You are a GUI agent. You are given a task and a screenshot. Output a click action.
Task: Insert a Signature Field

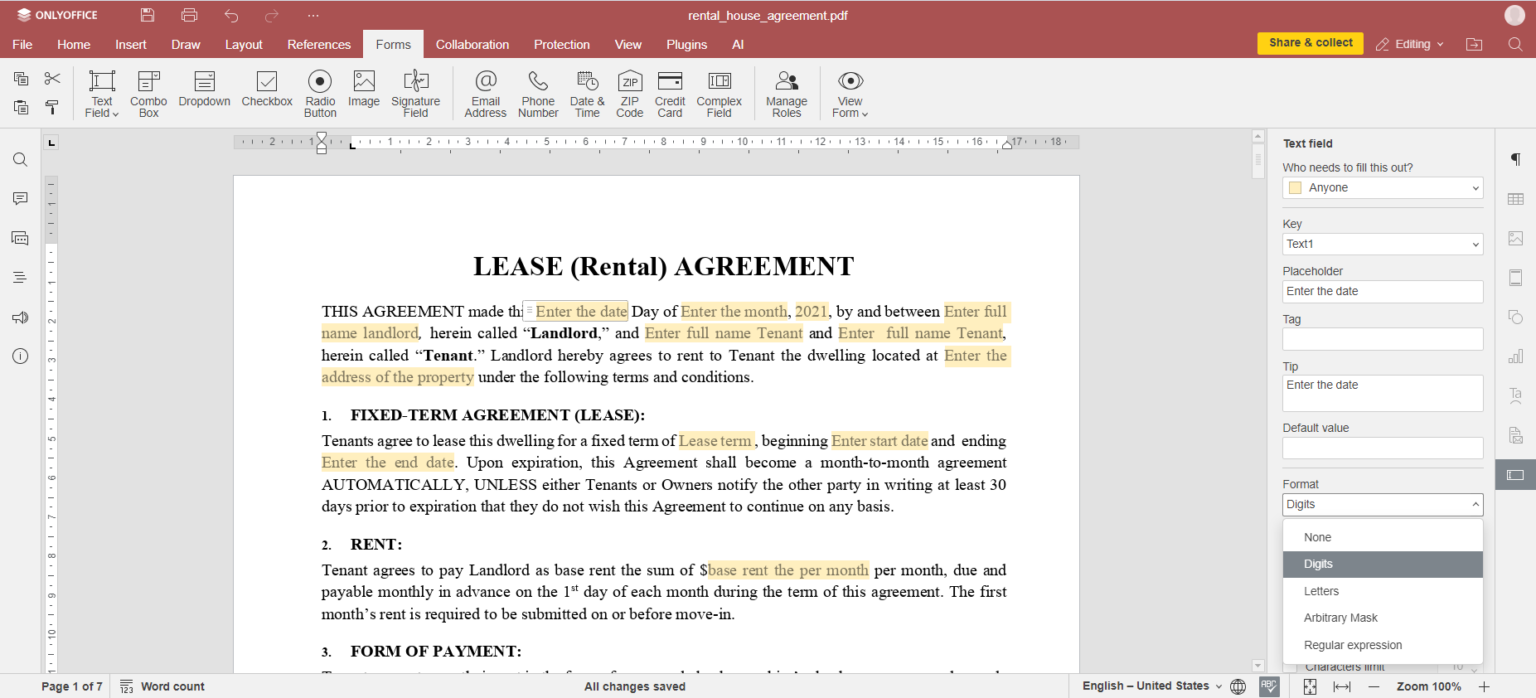pyautogui.click(x=415, y=92)
